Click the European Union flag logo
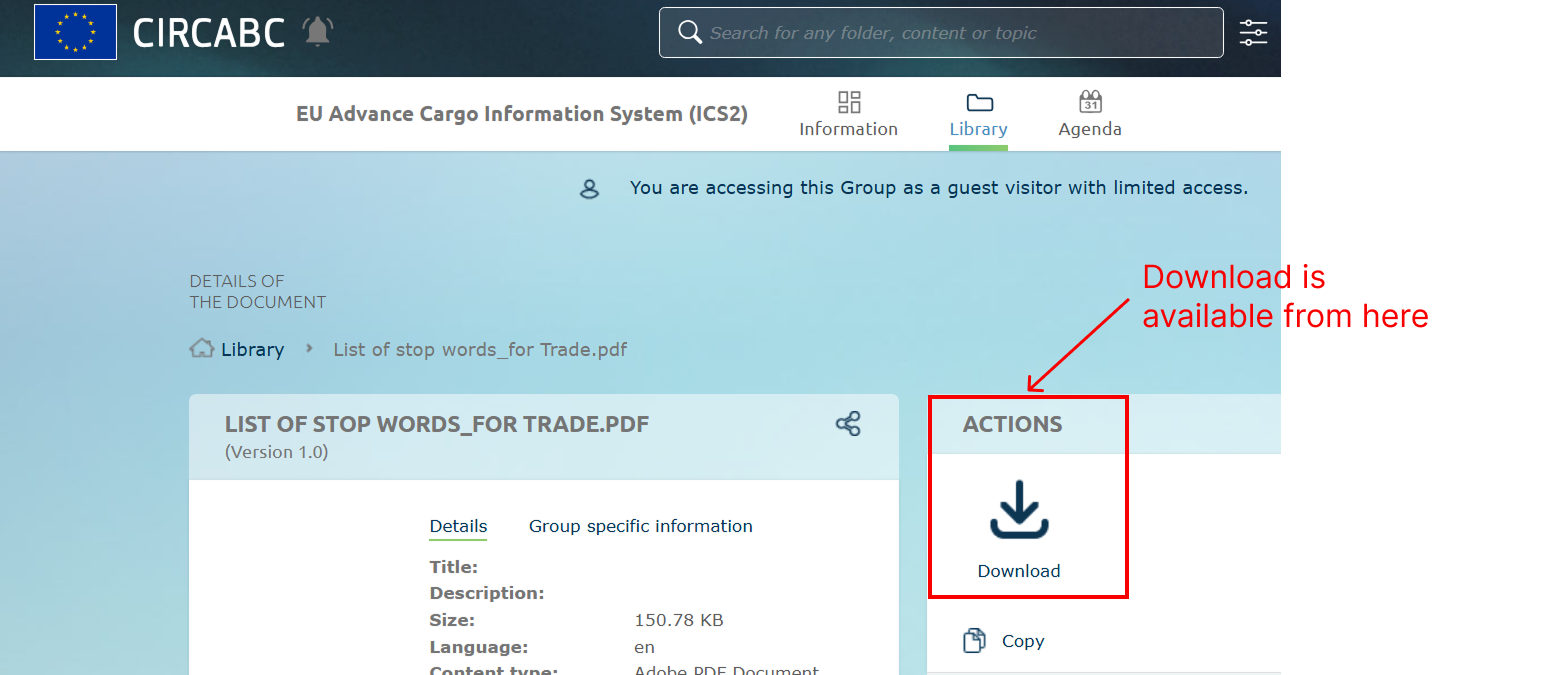This screenshot has width=1544, height=675. tap(75, 32)
